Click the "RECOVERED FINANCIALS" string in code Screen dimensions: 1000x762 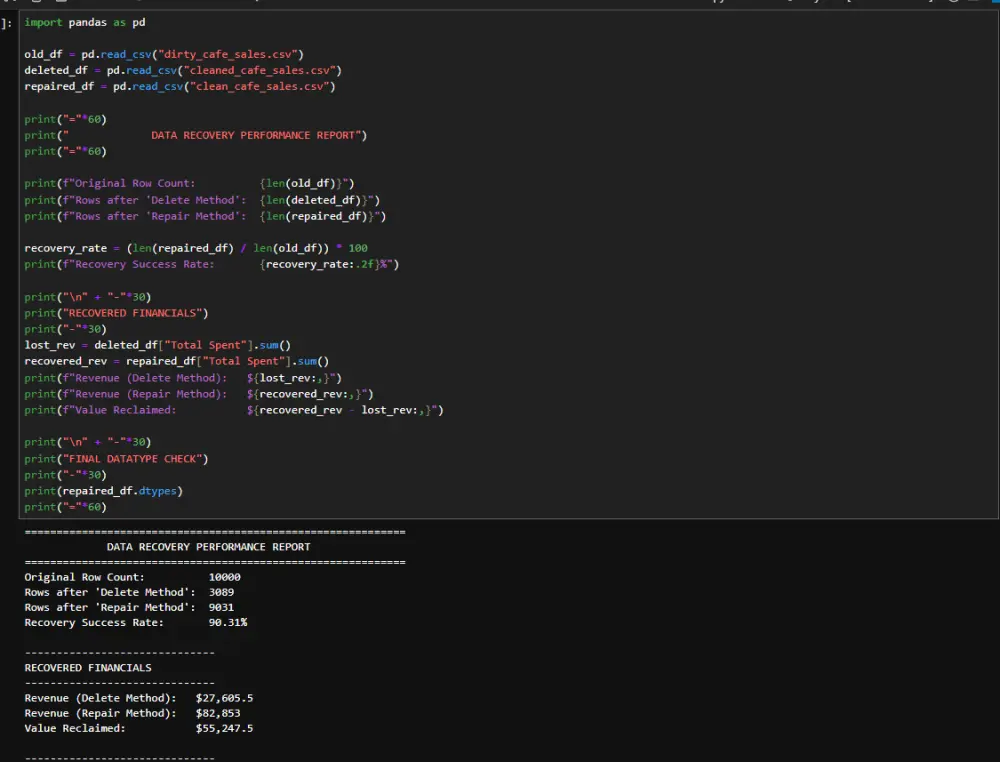pos(135,313)
